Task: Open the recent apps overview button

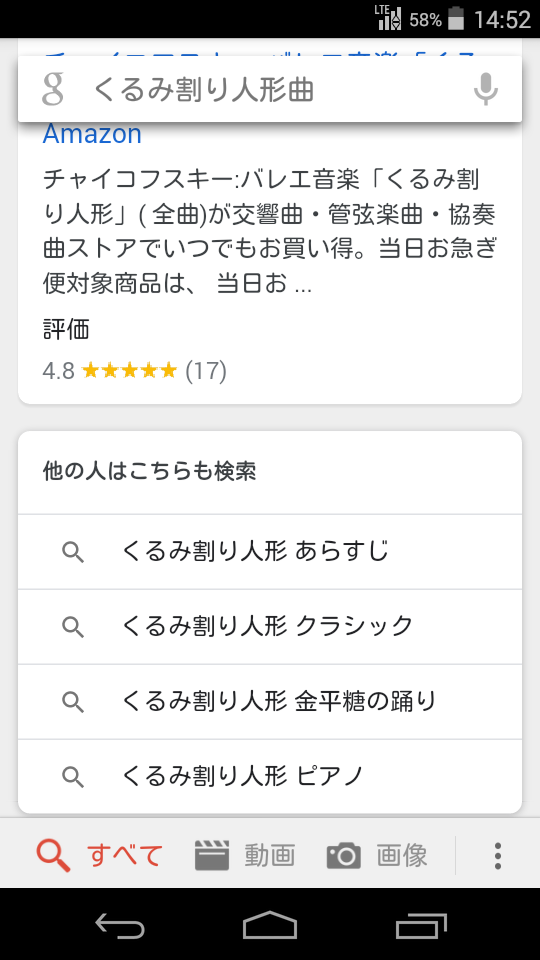Action: tap(421, 925)
